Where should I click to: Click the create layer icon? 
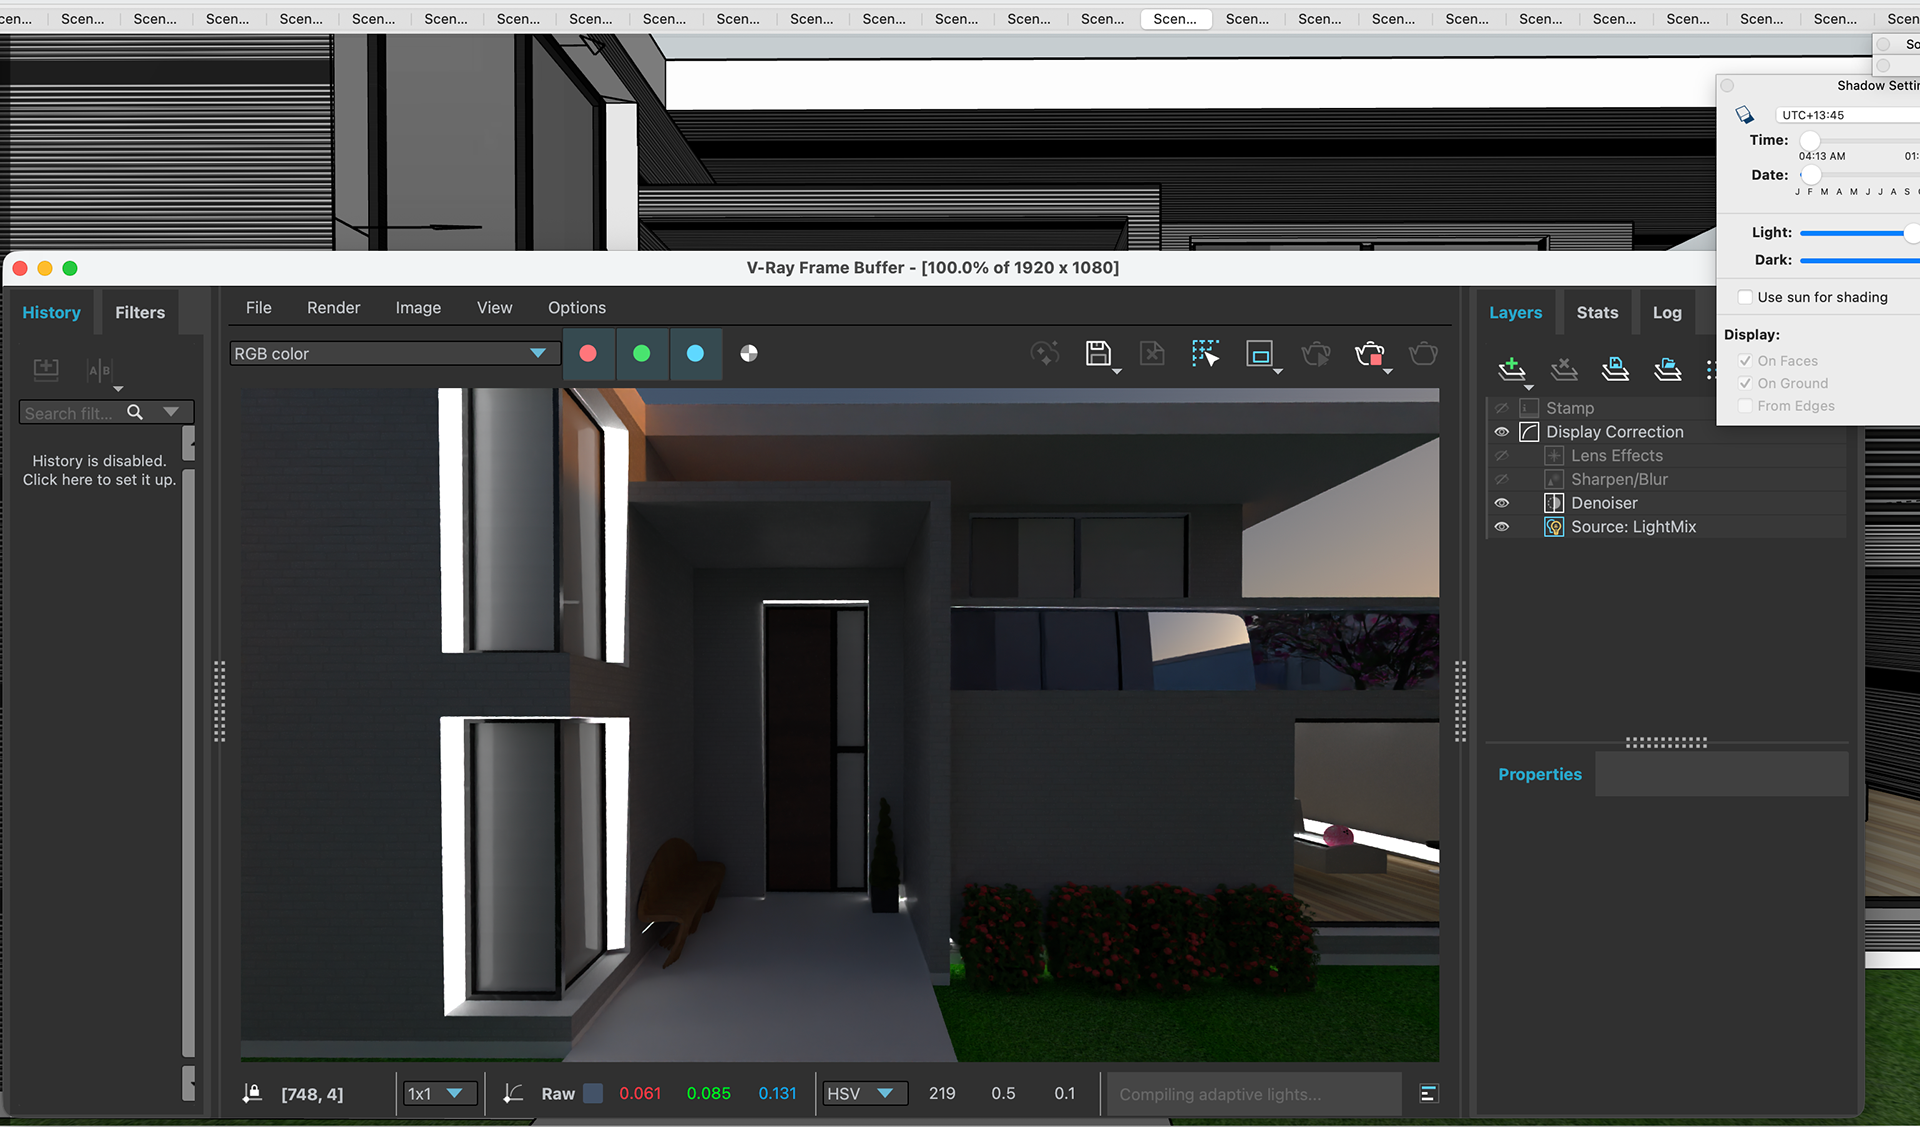1512,369
